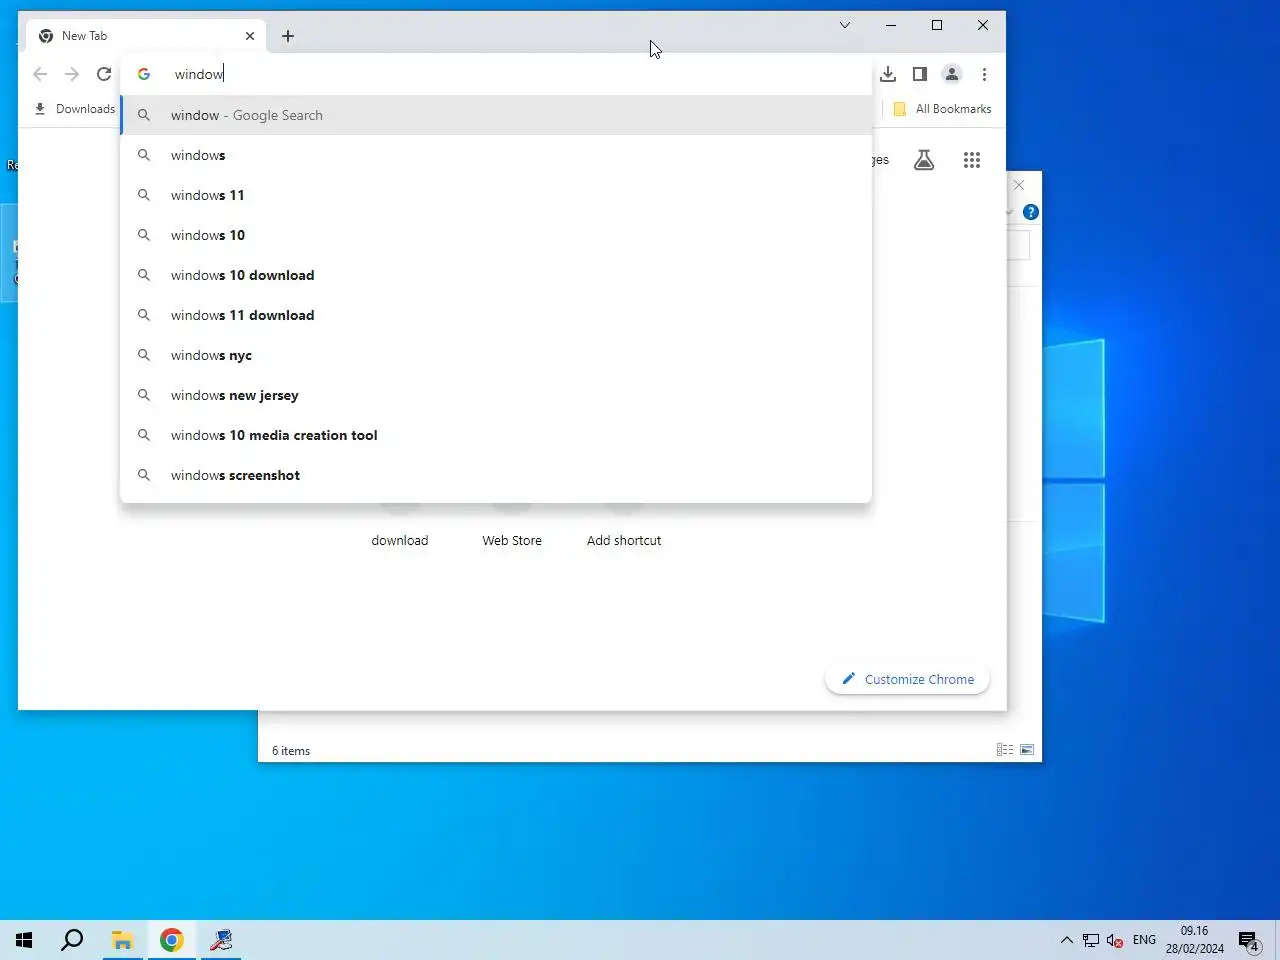Click the ENG language indicator
This screenshot has width=1280, height=960.
1144,940
